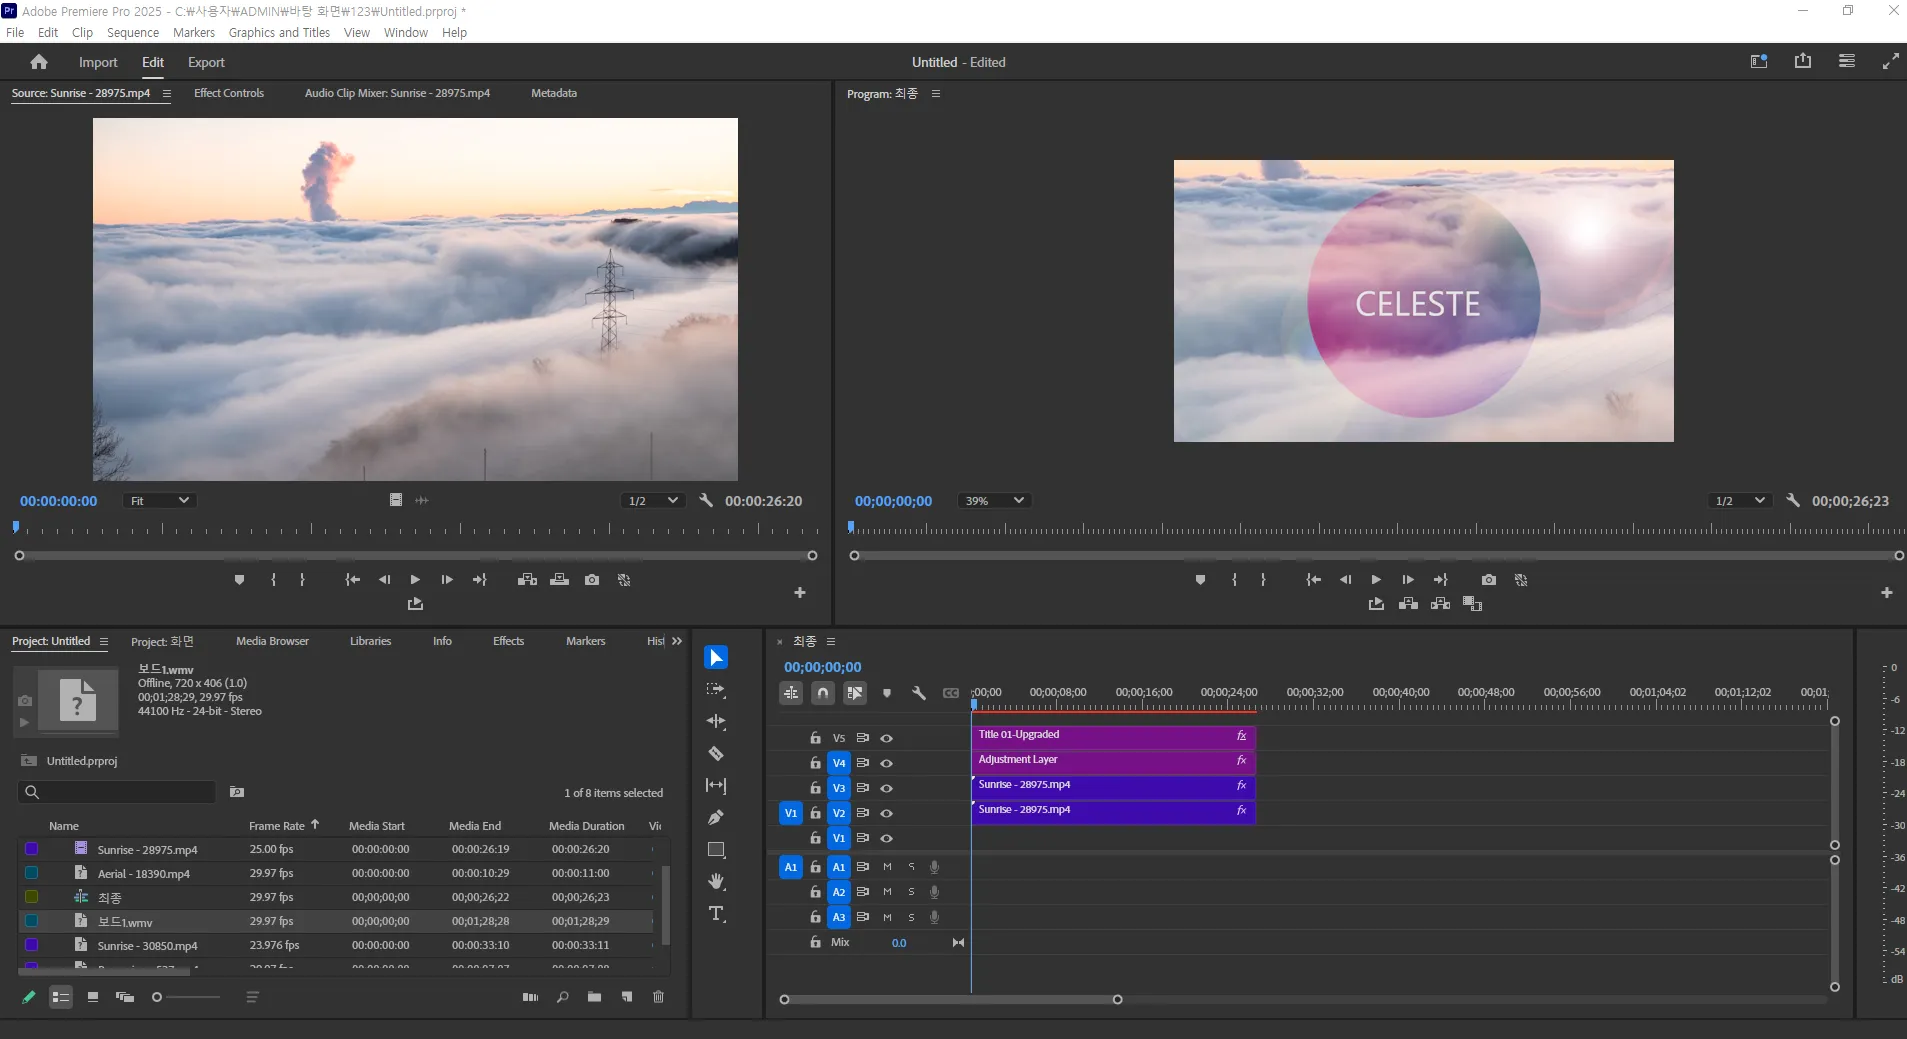Switch to the Effects tab

pos(508,641)
